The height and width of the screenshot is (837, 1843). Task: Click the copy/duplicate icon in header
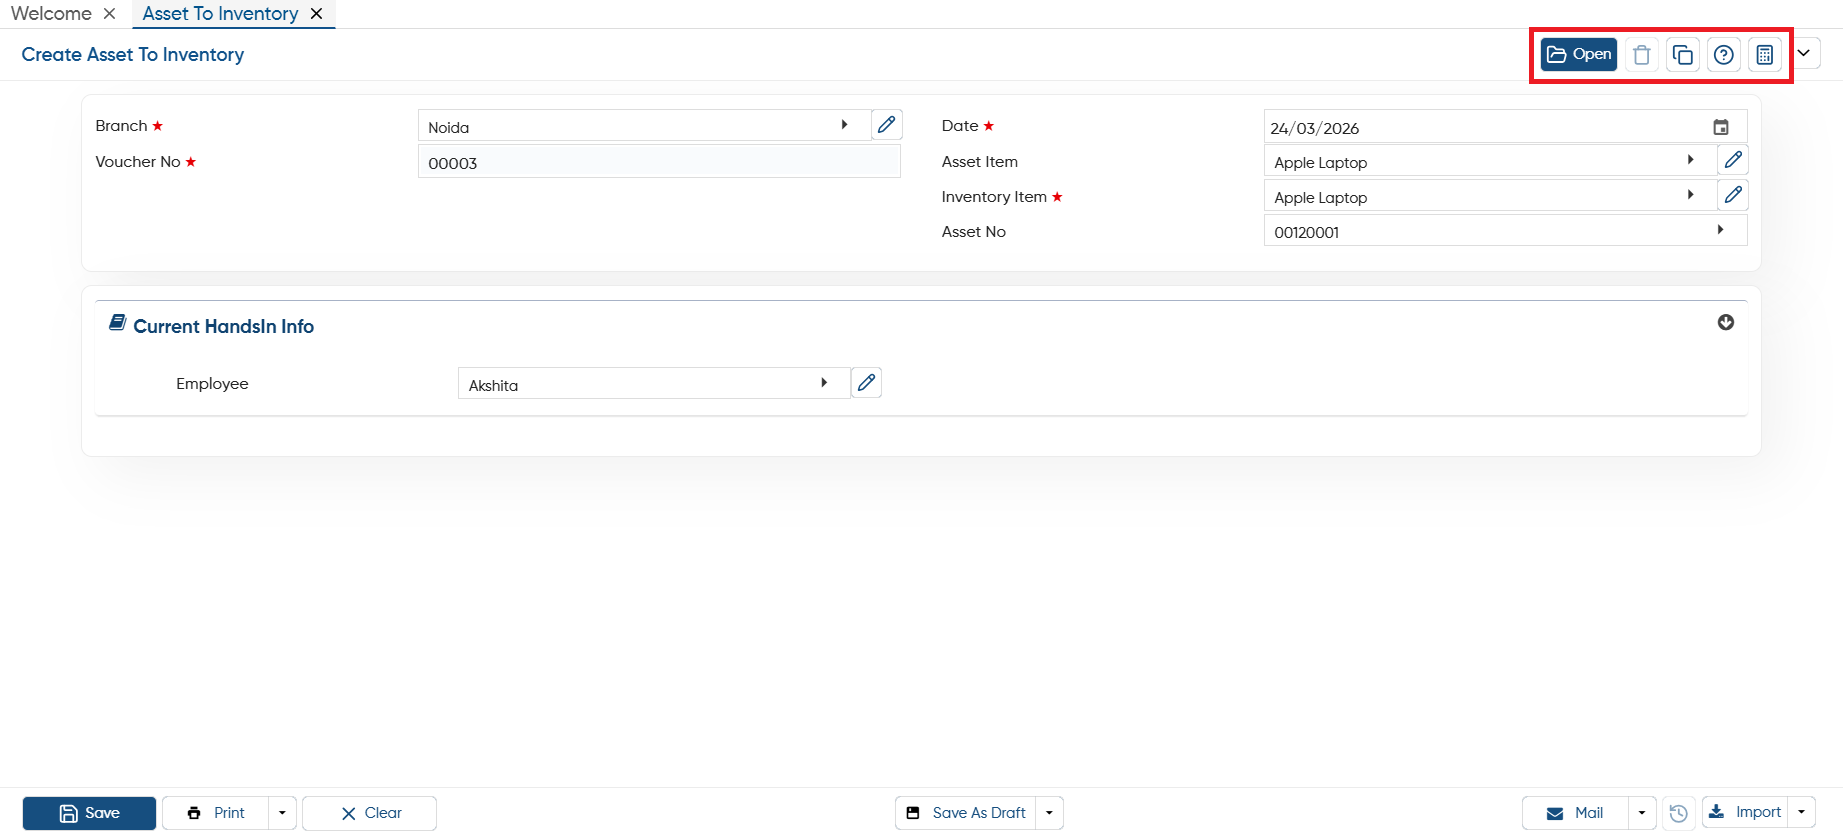coord(1683,54)
